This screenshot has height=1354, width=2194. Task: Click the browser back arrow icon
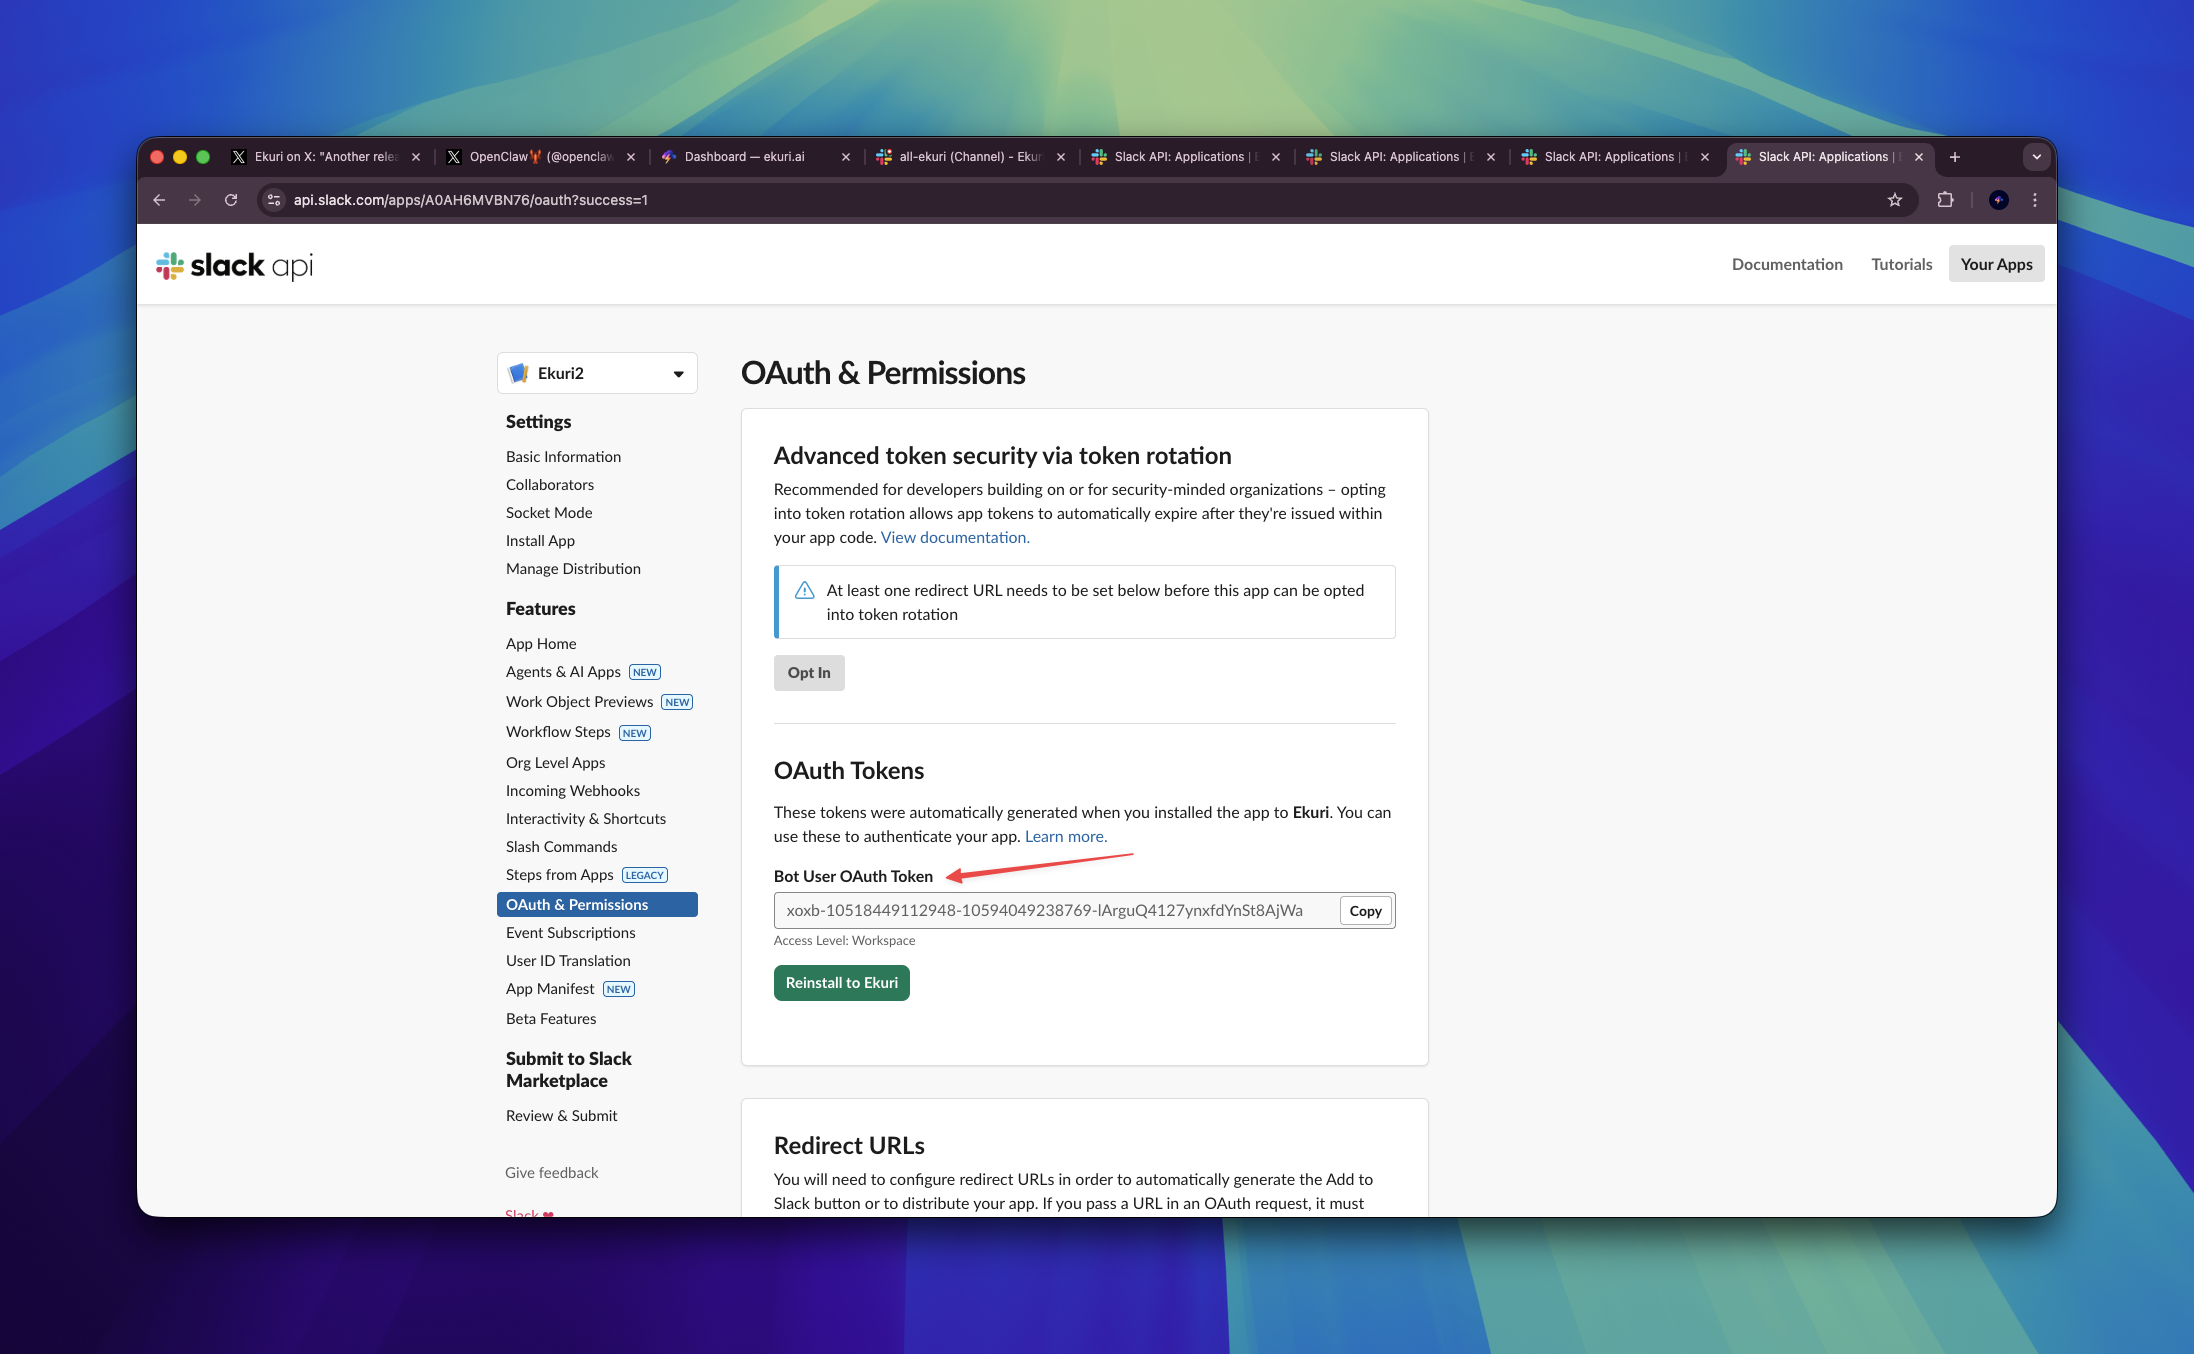click(159, 200)
